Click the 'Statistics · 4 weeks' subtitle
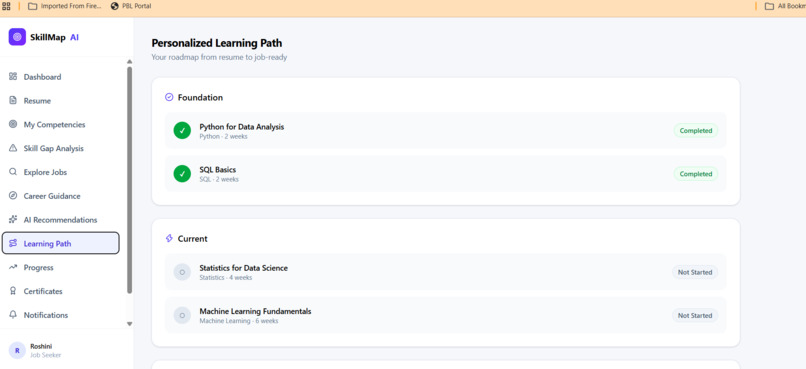806x369 pixels. pos(226,278)
